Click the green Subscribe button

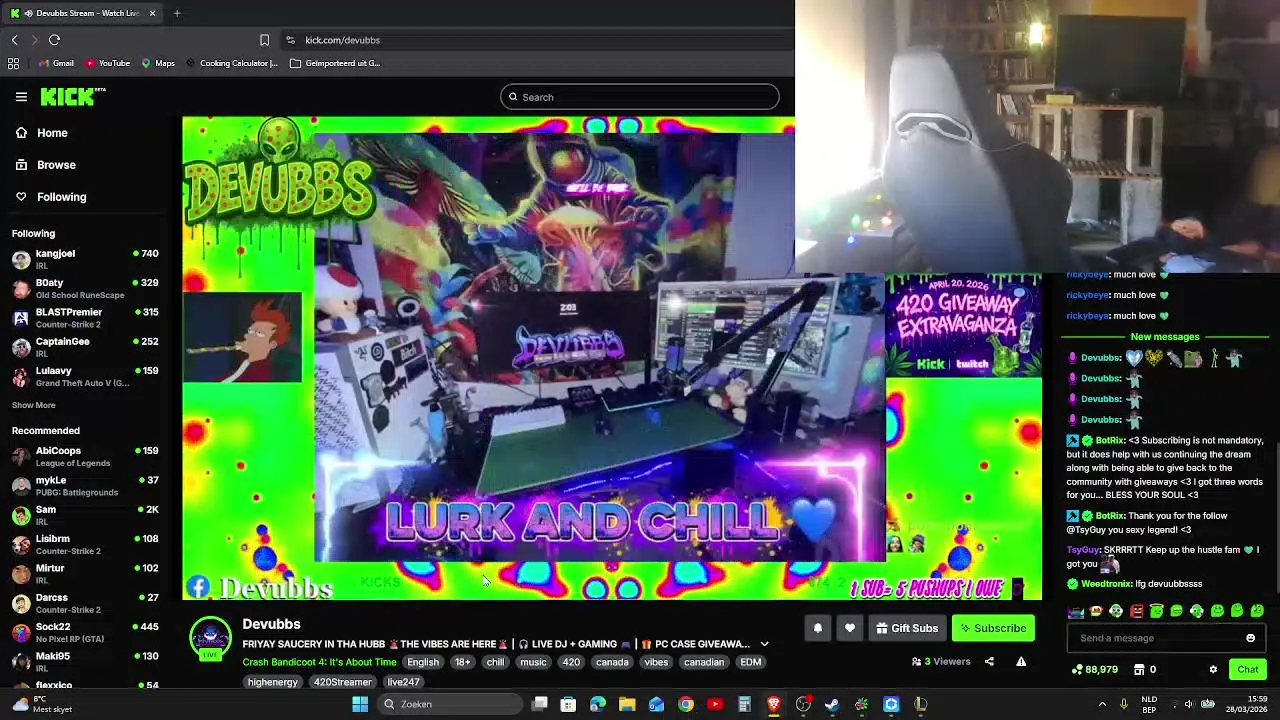(x=993, y=628)
